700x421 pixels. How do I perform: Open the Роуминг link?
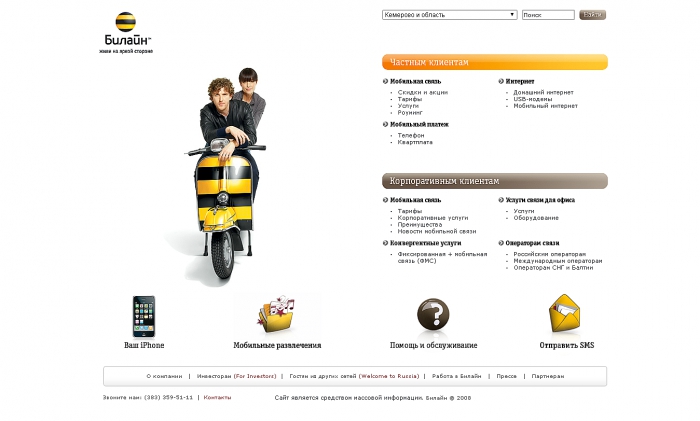click(x=410, y=113)
